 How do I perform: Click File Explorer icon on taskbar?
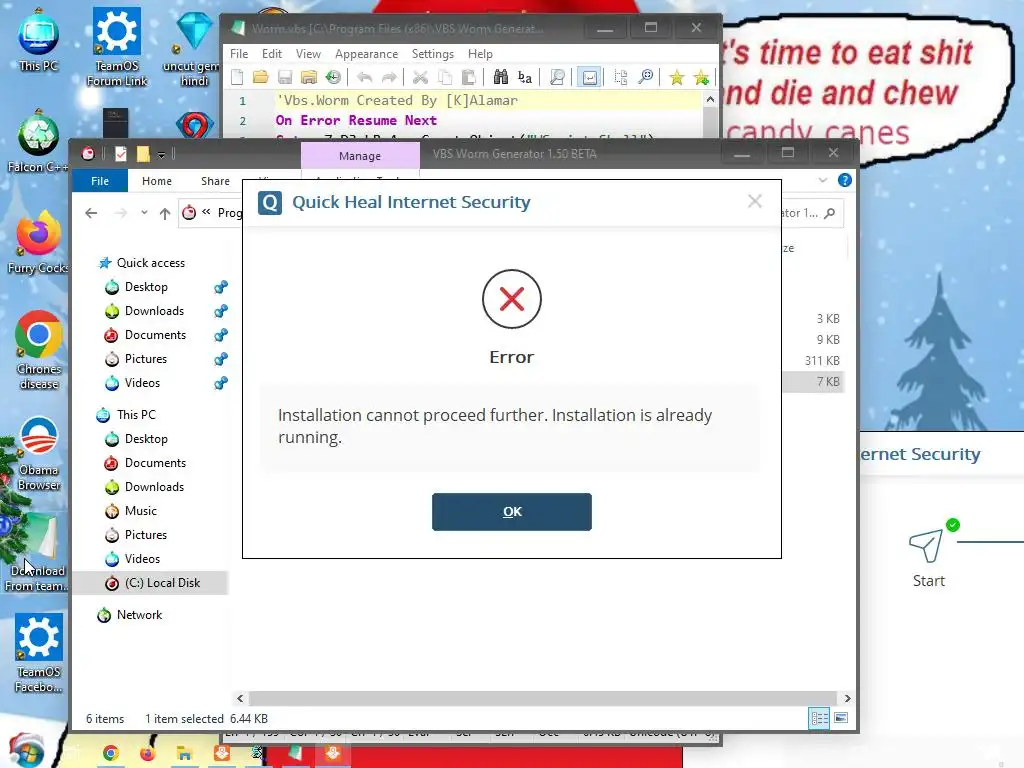[184, 754]
